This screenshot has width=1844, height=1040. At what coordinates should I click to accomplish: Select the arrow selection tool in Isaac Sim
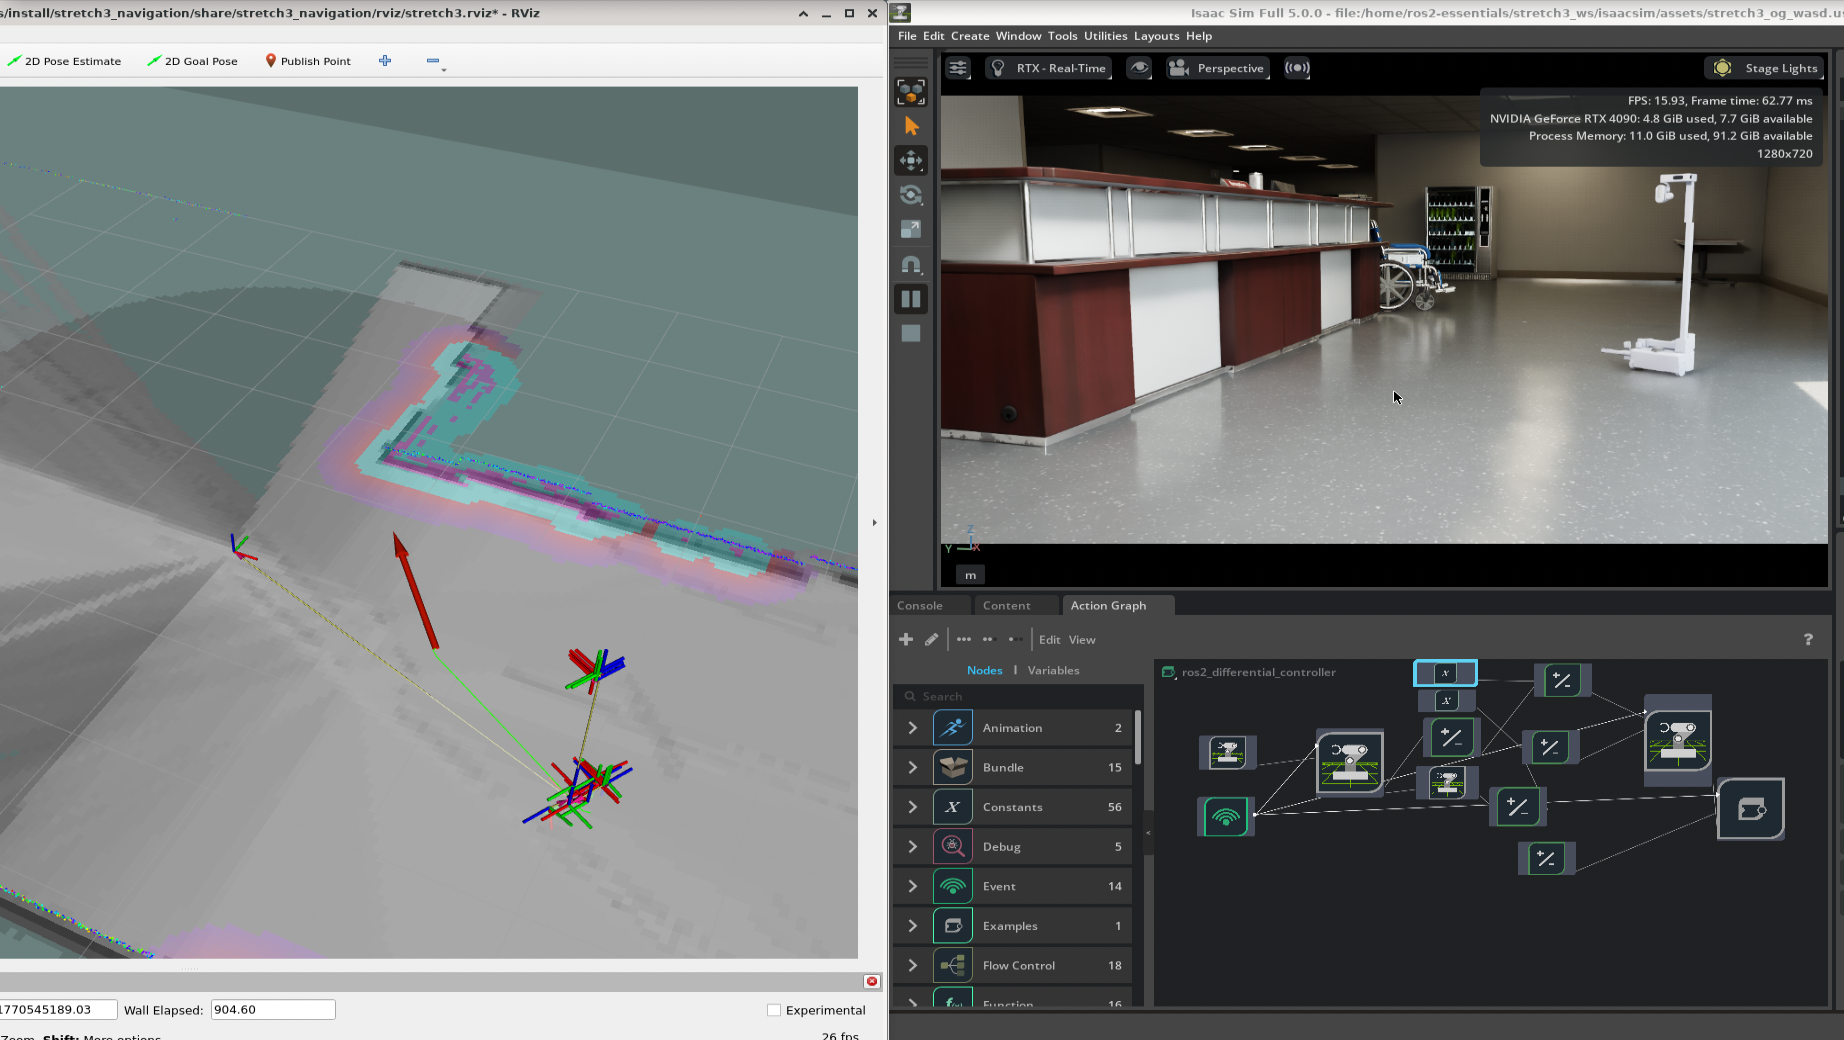point(910,126)
